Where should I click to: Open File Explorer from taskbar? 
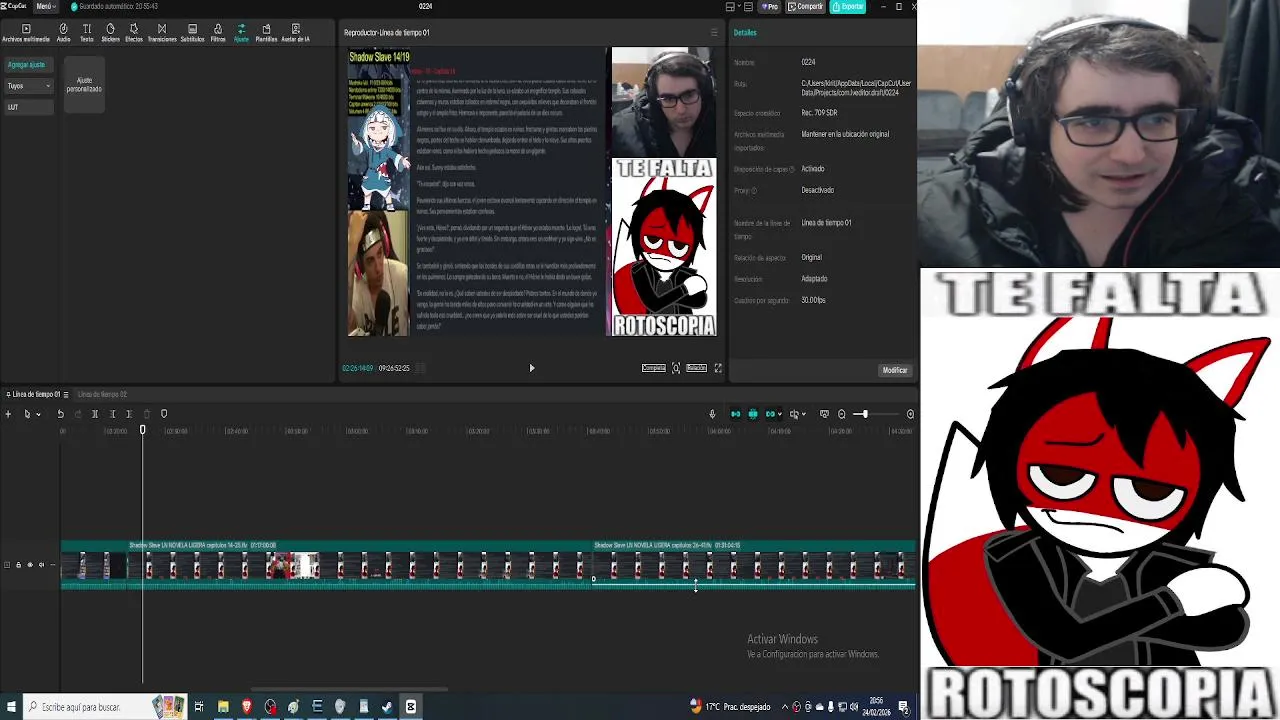click(x=223, y=707)
